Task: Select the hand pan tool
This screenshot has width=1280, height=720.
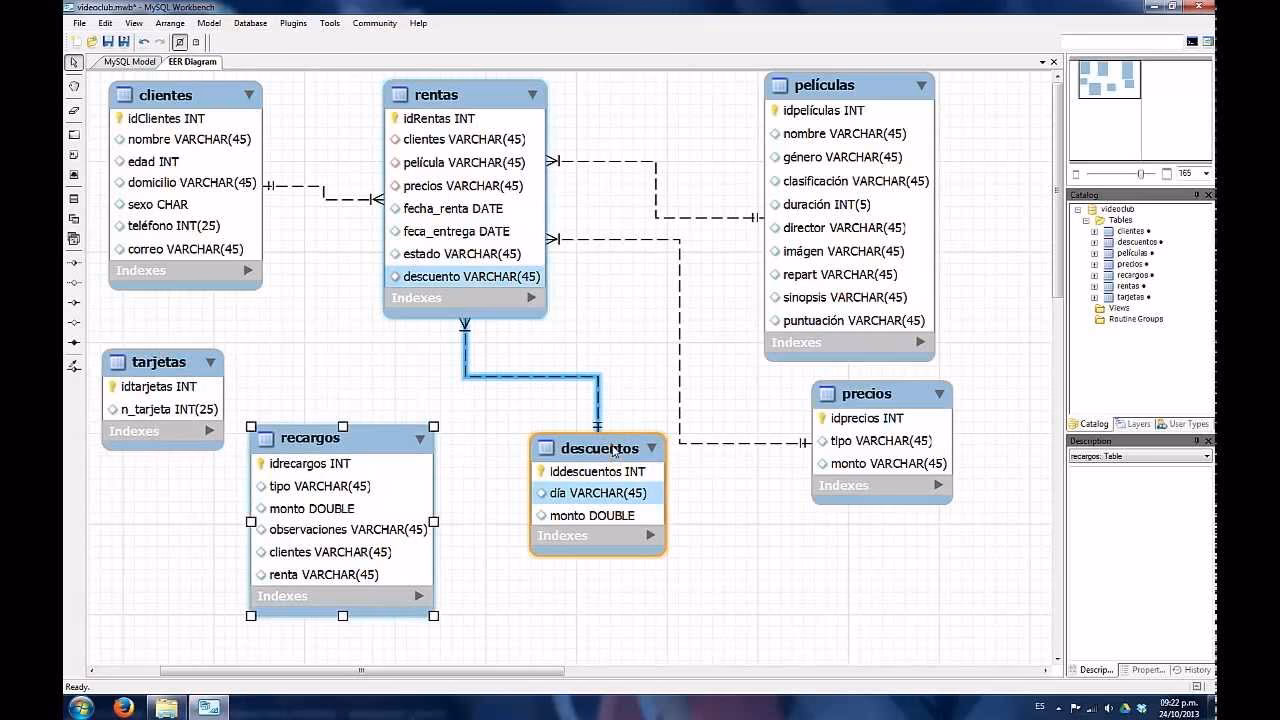Action: point(74,86)
